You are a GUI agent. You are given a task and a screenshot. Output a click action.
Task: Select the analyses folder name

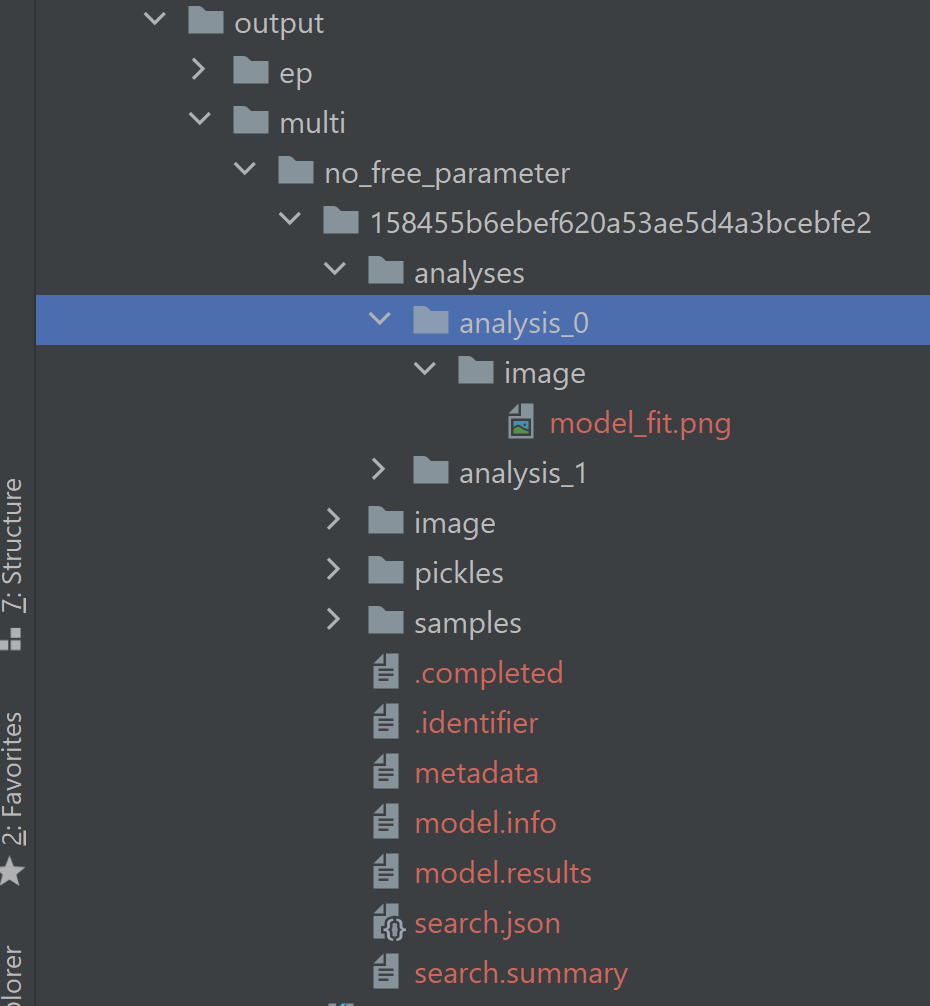(469, 274)
